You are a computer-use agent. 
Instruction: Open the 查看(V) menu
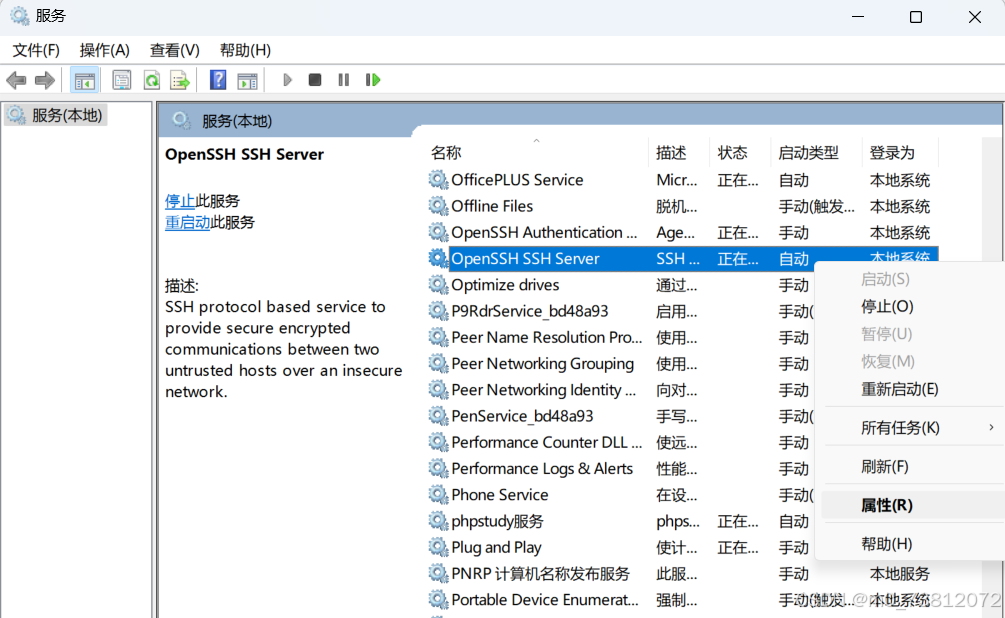[175, 50]
